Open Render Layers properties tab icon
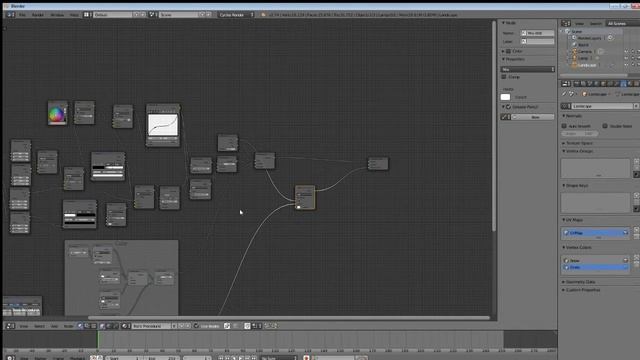The width and height of the screenshot is (640, 360). pos(583,84)
